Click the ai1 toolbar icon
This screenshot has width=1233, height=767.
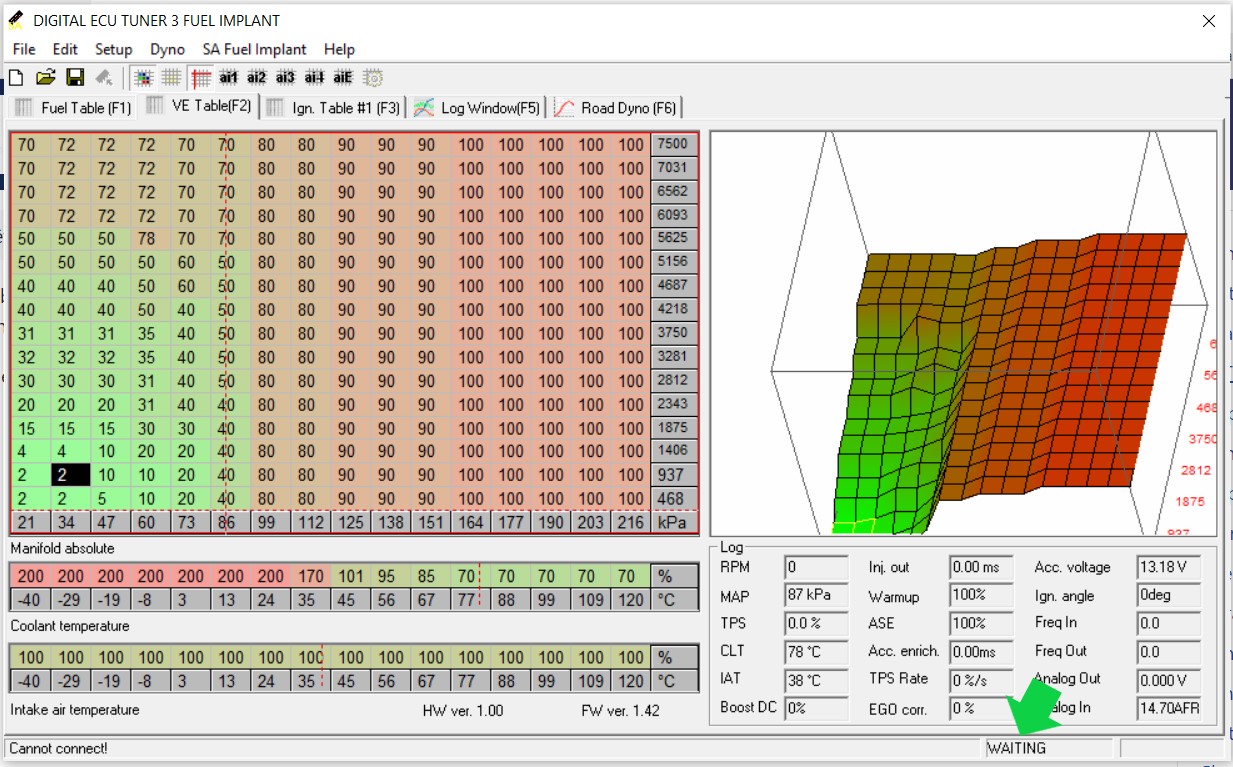click(x=228, y=78)
